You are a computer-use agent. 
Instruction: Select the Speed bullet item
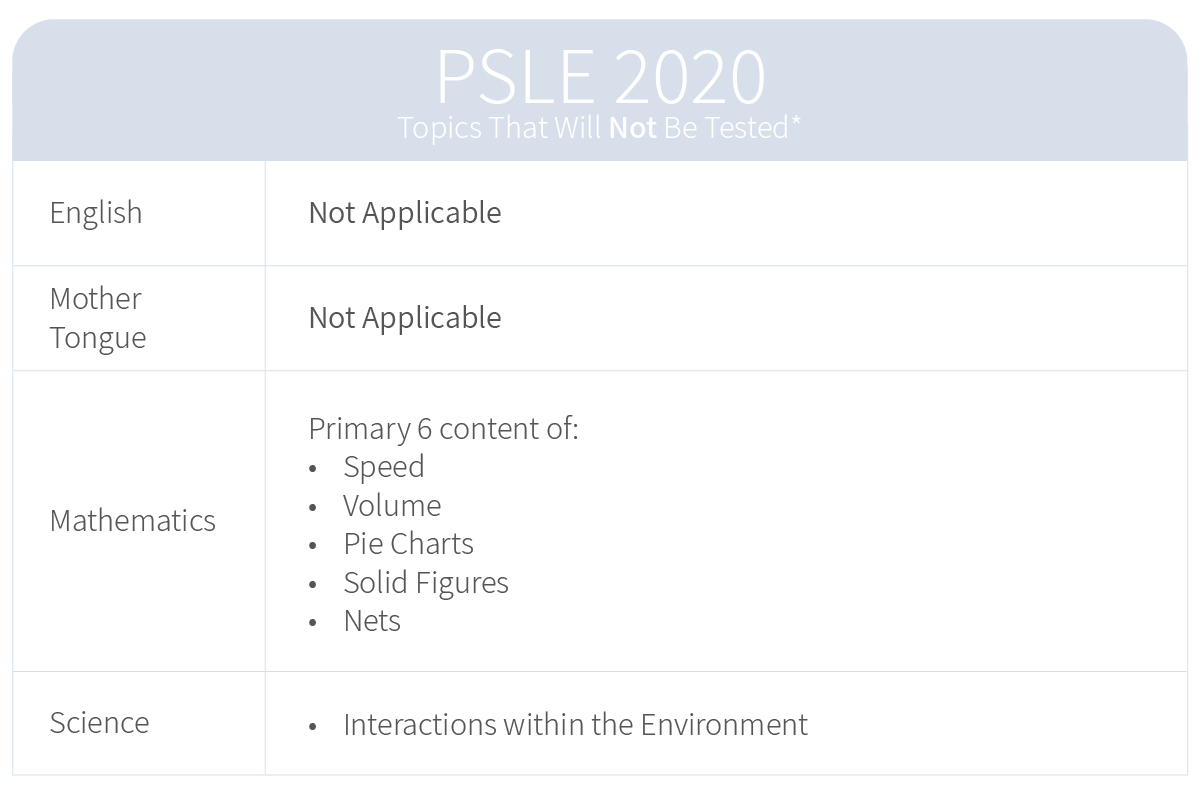click(x=384, y=467)
